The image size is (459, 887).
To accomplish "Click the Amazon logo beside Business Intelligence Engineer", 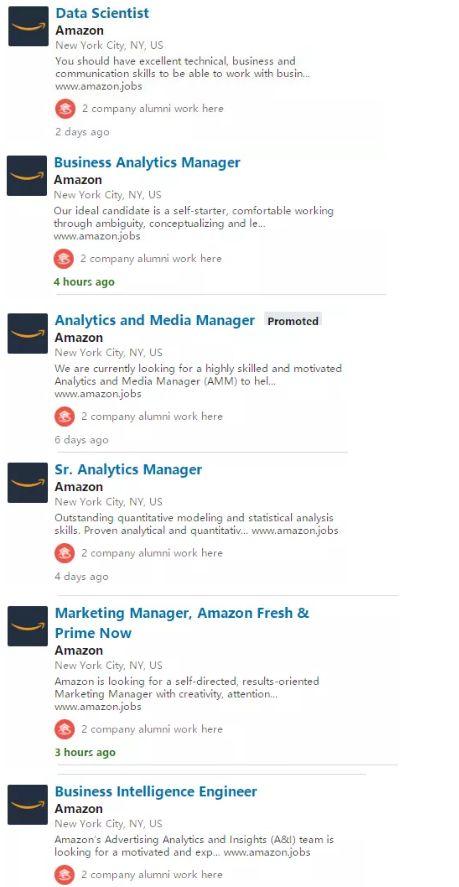I will [x=28, y=804].
